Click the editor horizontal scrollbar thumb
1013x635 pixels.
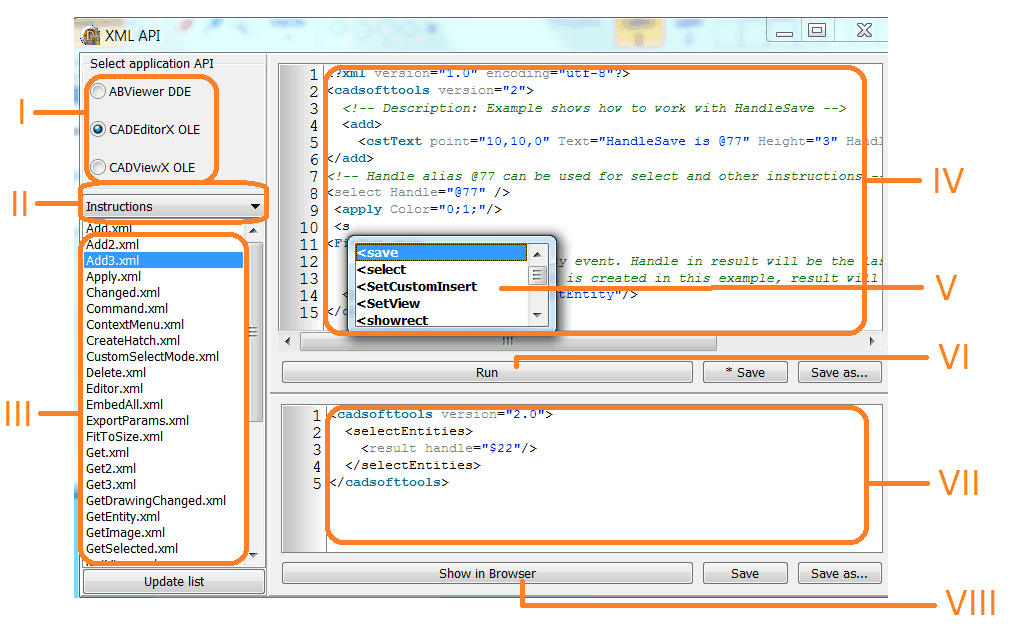[508, 341]
